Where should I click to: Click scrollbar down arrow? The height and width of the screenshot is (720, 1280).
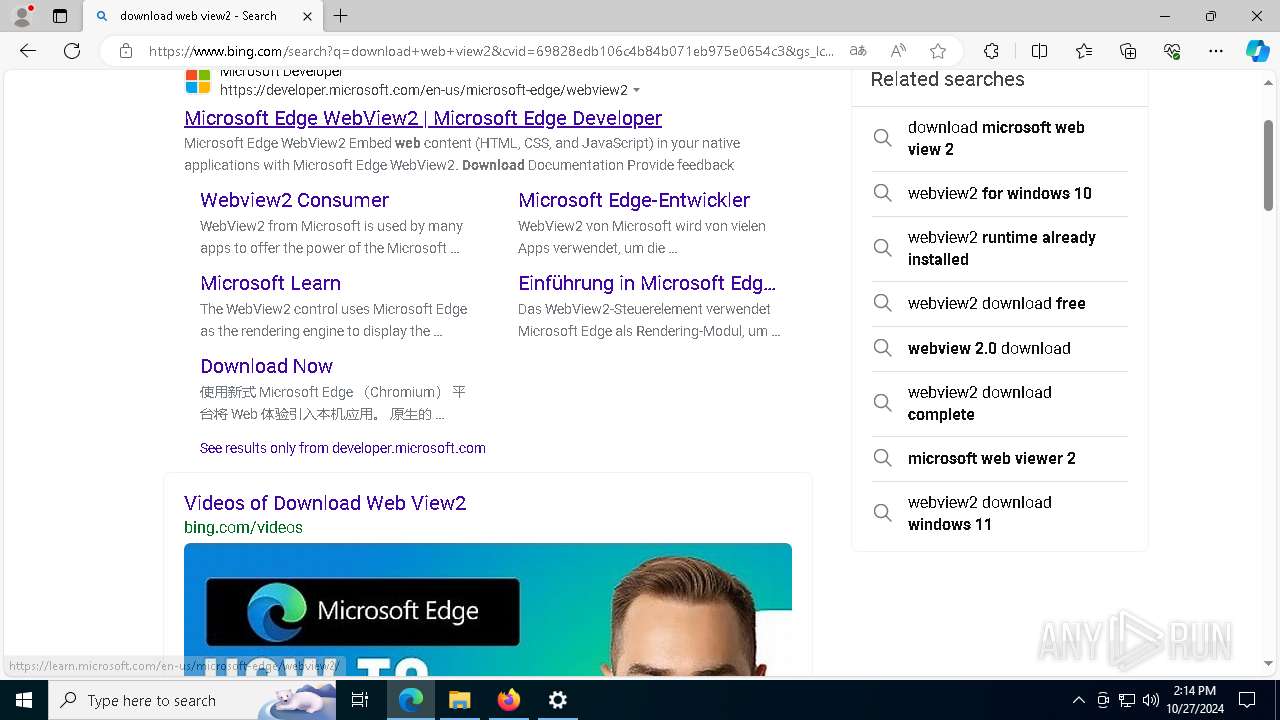[1268, 663]
